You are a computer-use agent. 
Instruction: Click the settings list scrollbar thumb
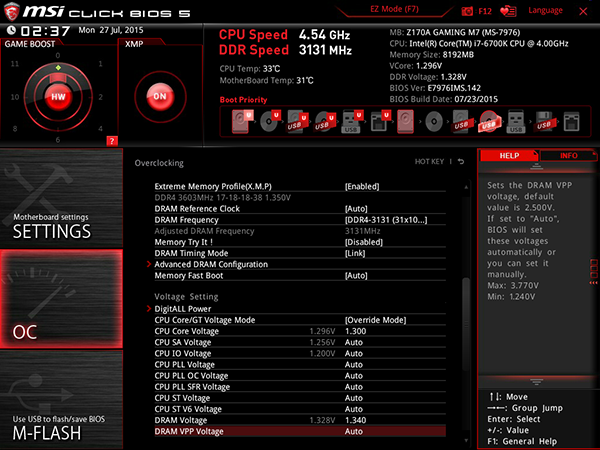click(466, 324)
